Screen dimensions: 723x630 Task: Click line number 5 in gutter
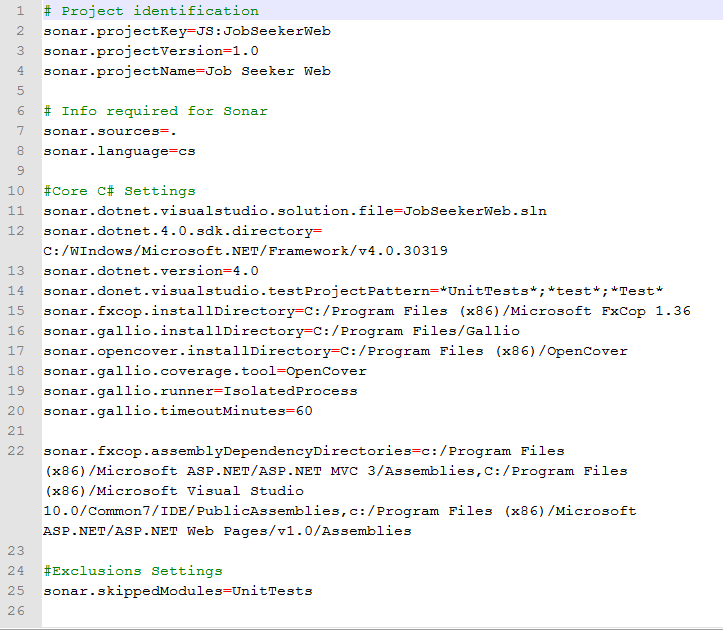tap(20, 91)
